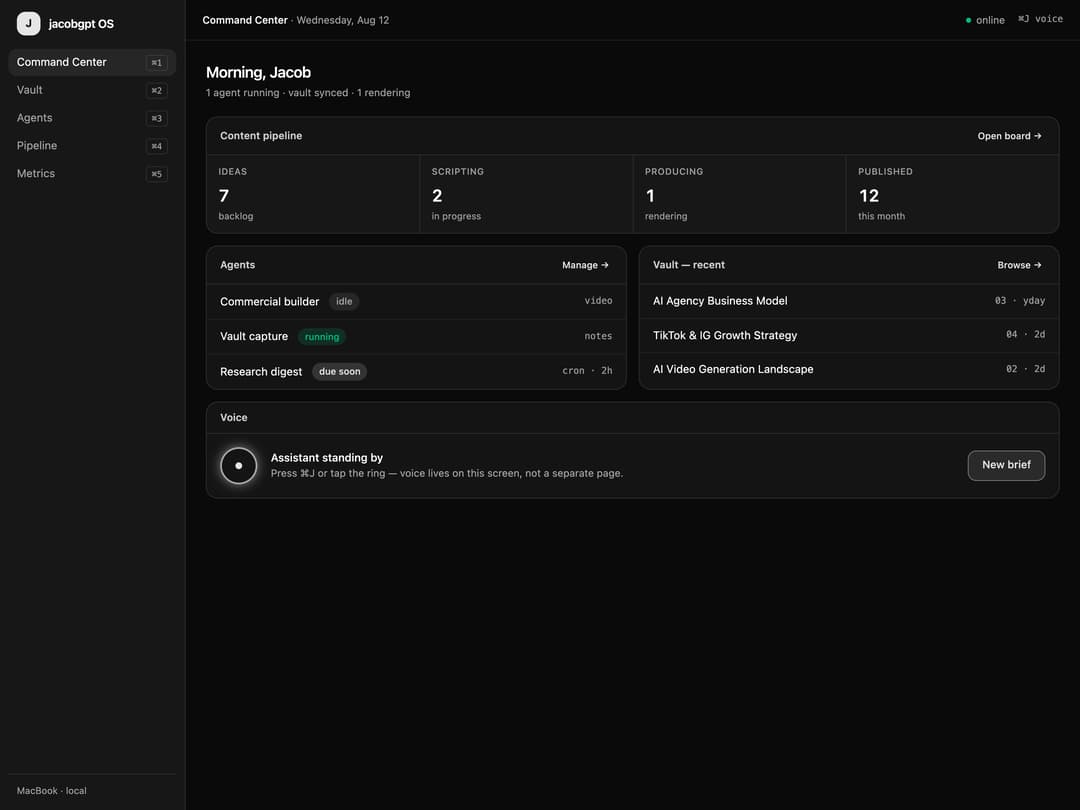Open AI Agency Business Model note
Image resolution: width=1080 pixels, height=810 pixels.
[849, 301]
